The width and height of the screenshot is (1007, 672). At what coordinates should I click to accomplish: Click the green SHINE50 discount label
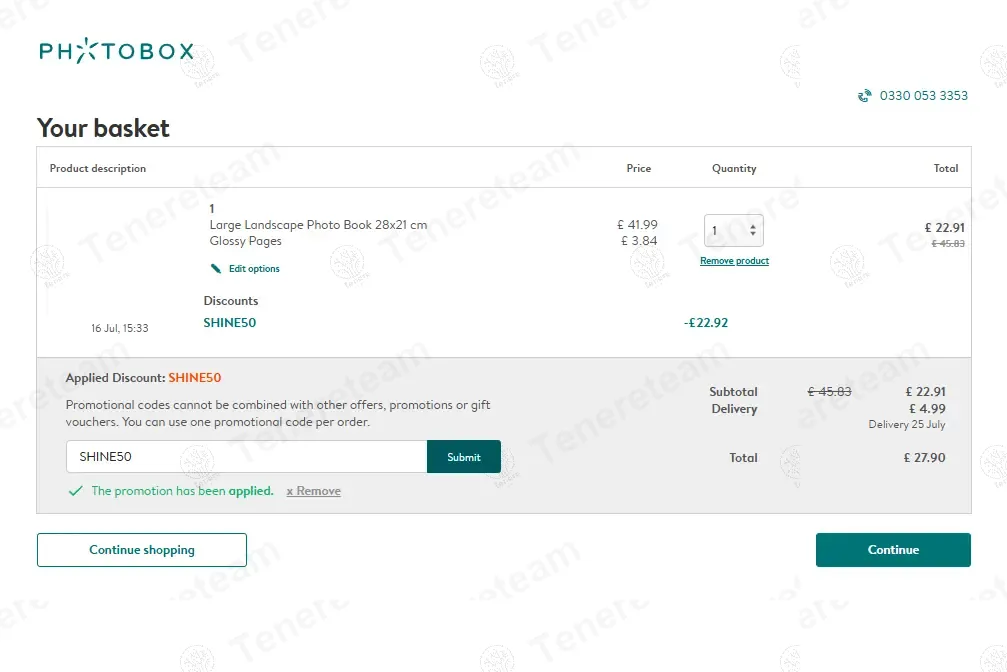coord(229,323)
